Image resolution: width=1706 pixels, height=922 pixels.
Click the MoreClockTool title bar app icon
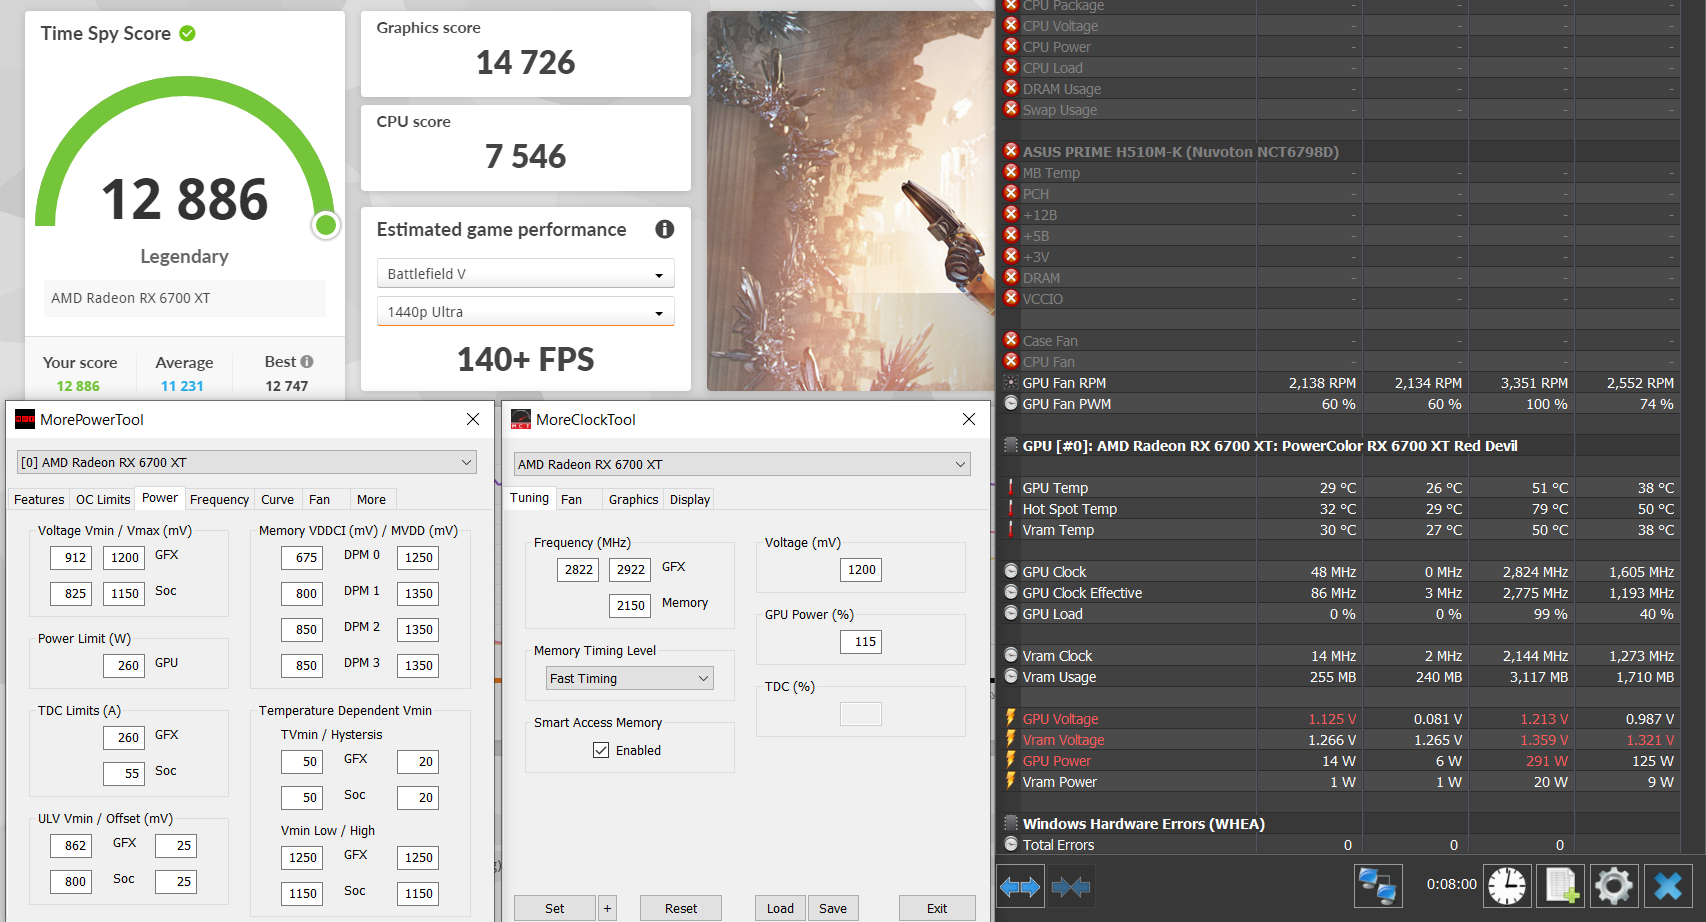click(x=521, y=420)
